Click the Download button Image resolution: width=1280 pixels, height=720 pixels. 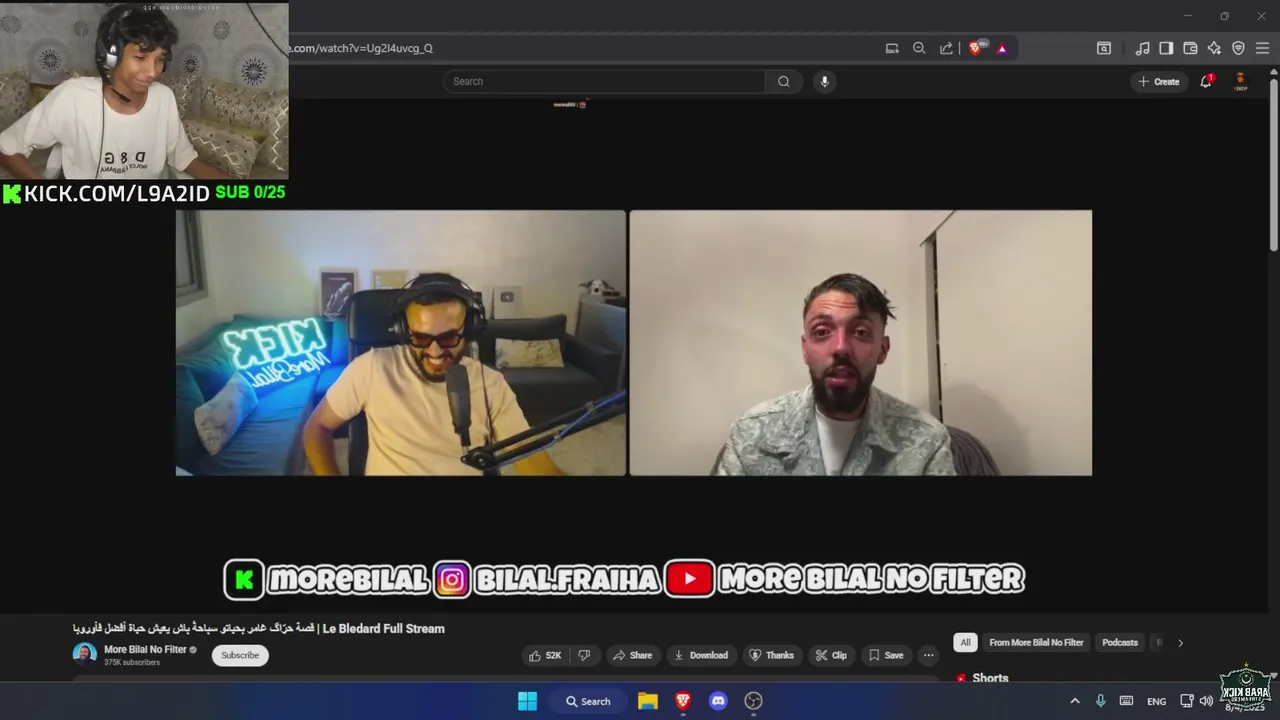[701, 655]
